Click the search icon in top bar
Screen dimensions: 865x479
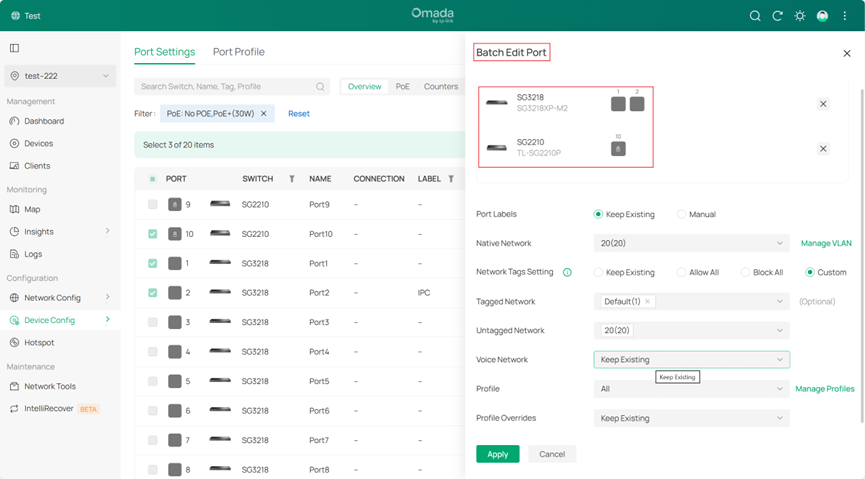(755, 16)
